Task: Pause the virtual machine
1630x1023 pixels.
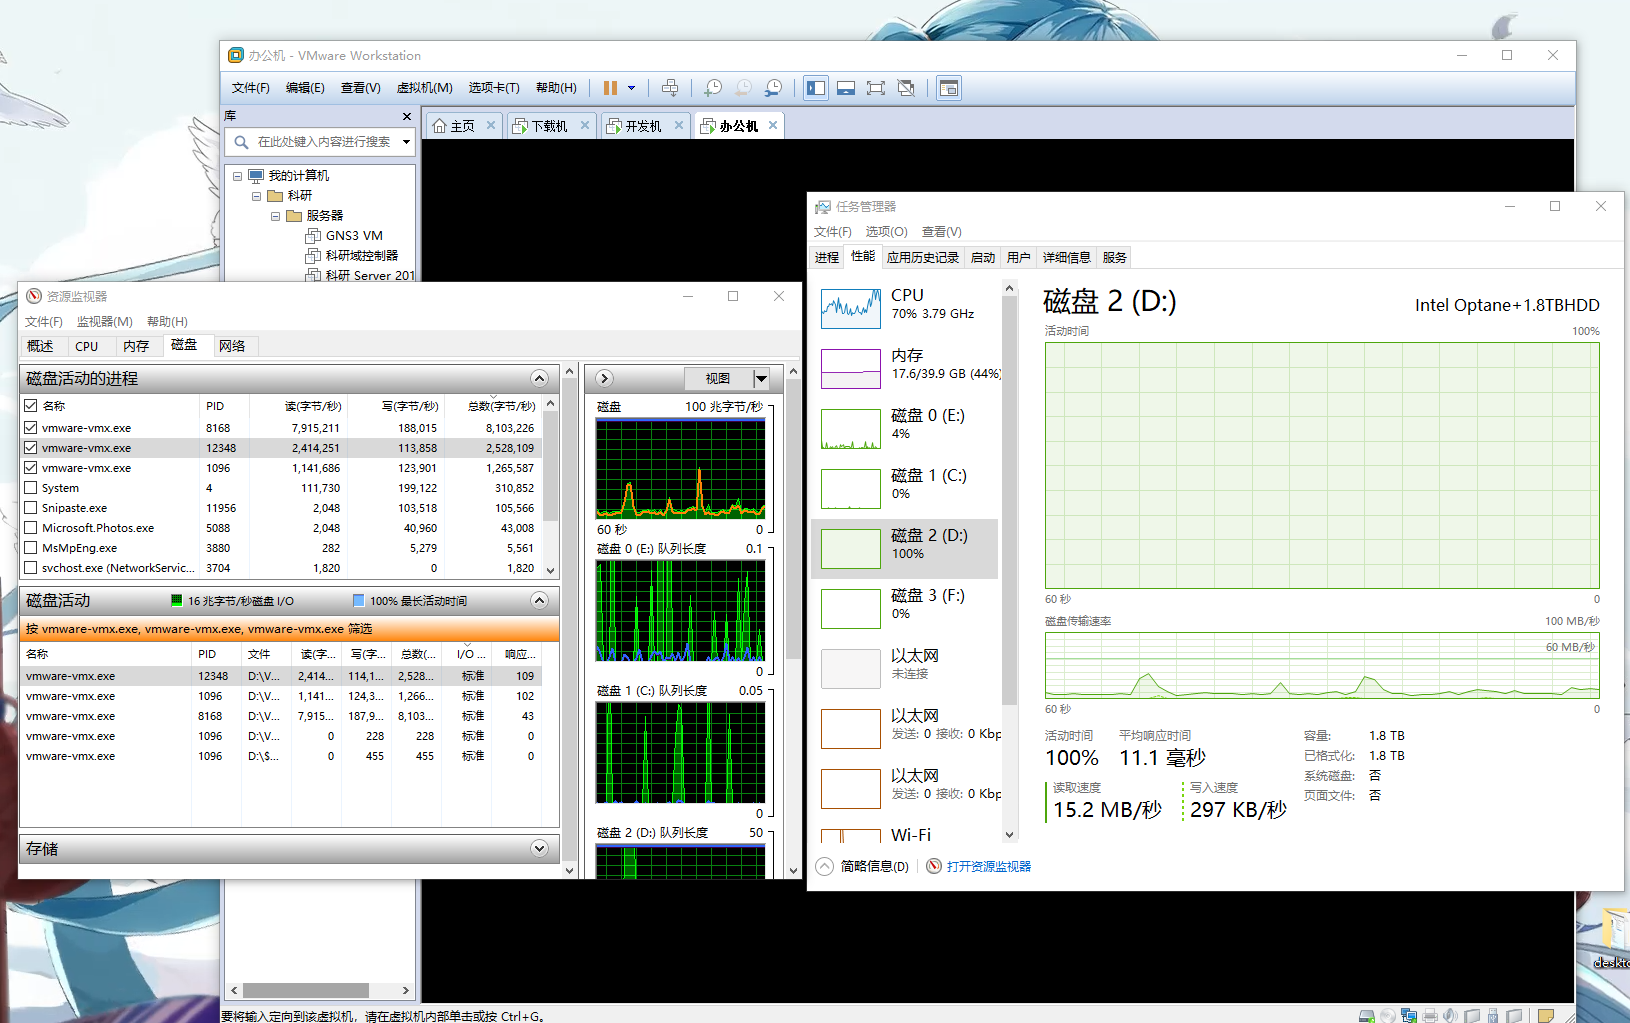Action: (x=612, y=87)
